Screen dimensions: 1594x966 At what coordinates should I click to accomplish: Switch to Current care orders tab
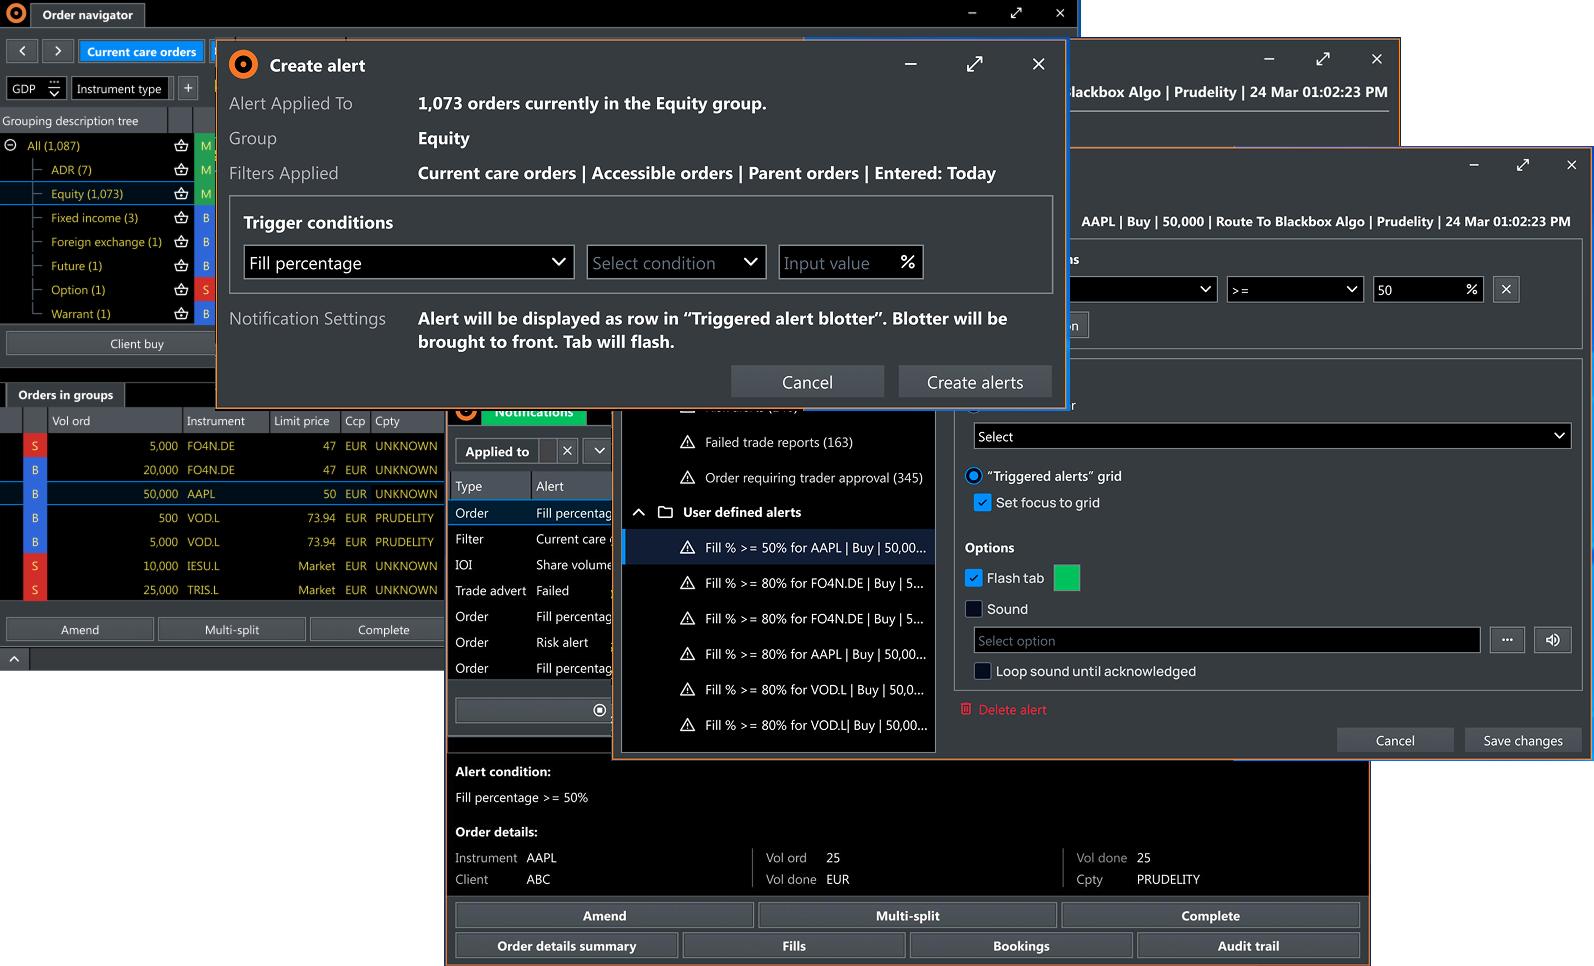[x=142, y=52]
